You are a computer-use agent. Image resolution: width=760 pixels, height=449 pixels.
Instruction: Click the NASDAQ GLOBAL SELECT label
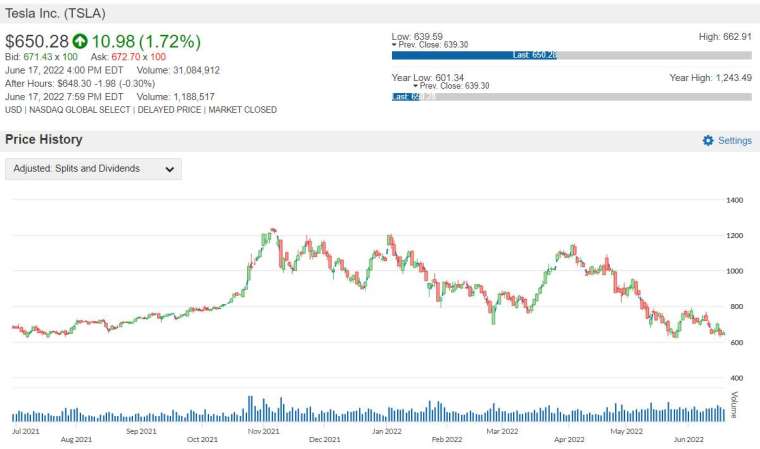[x=79, y=110]
